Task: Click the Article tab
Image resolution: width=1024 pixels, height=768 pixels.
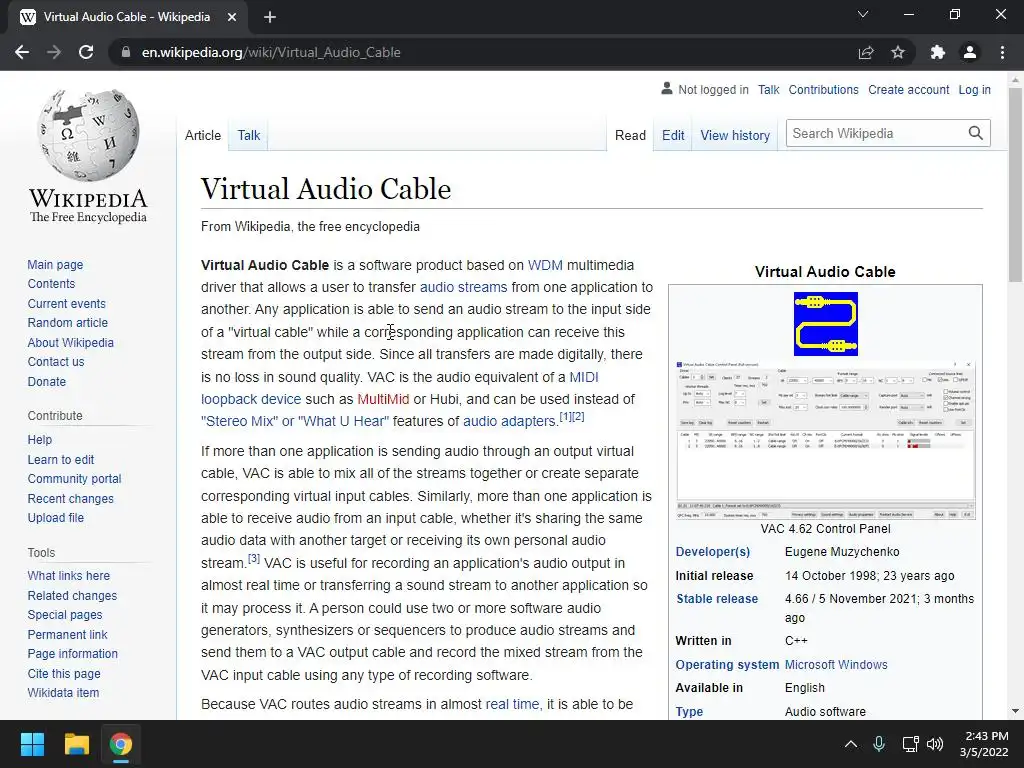Action: [x=203, y=135]
